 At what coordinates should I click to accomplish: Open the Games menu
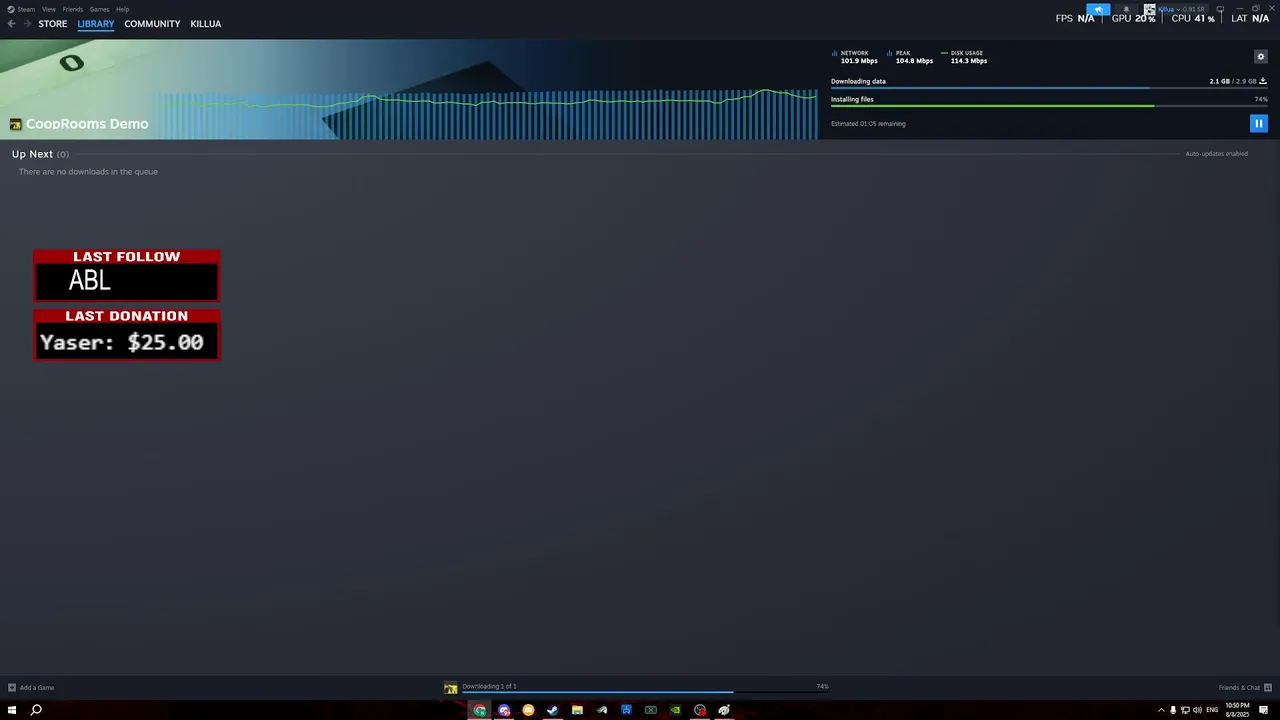[x=99, y=9]
